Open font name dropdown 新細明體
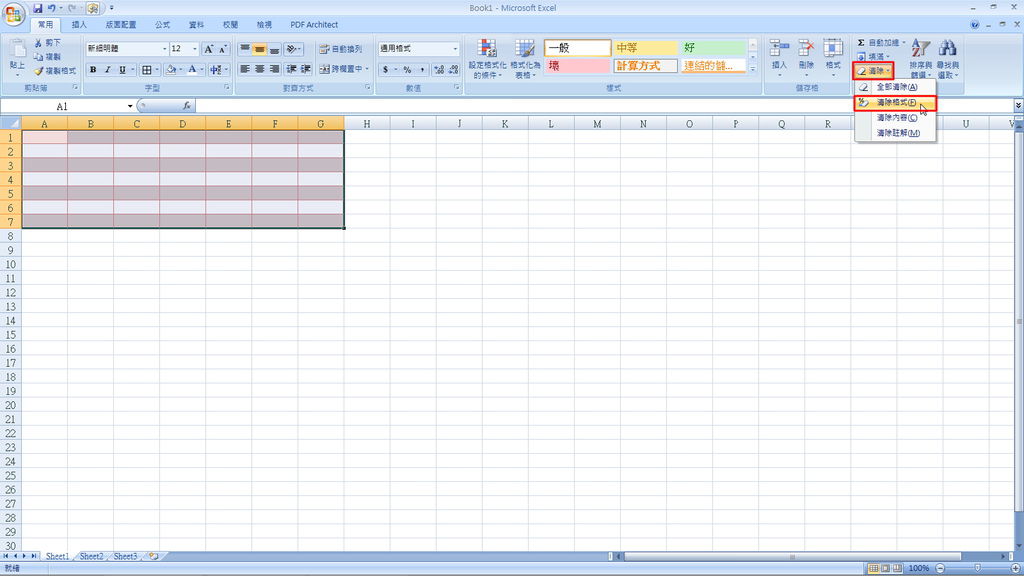This screenshot has width=1024, height=576. click(x=165, y=49)
